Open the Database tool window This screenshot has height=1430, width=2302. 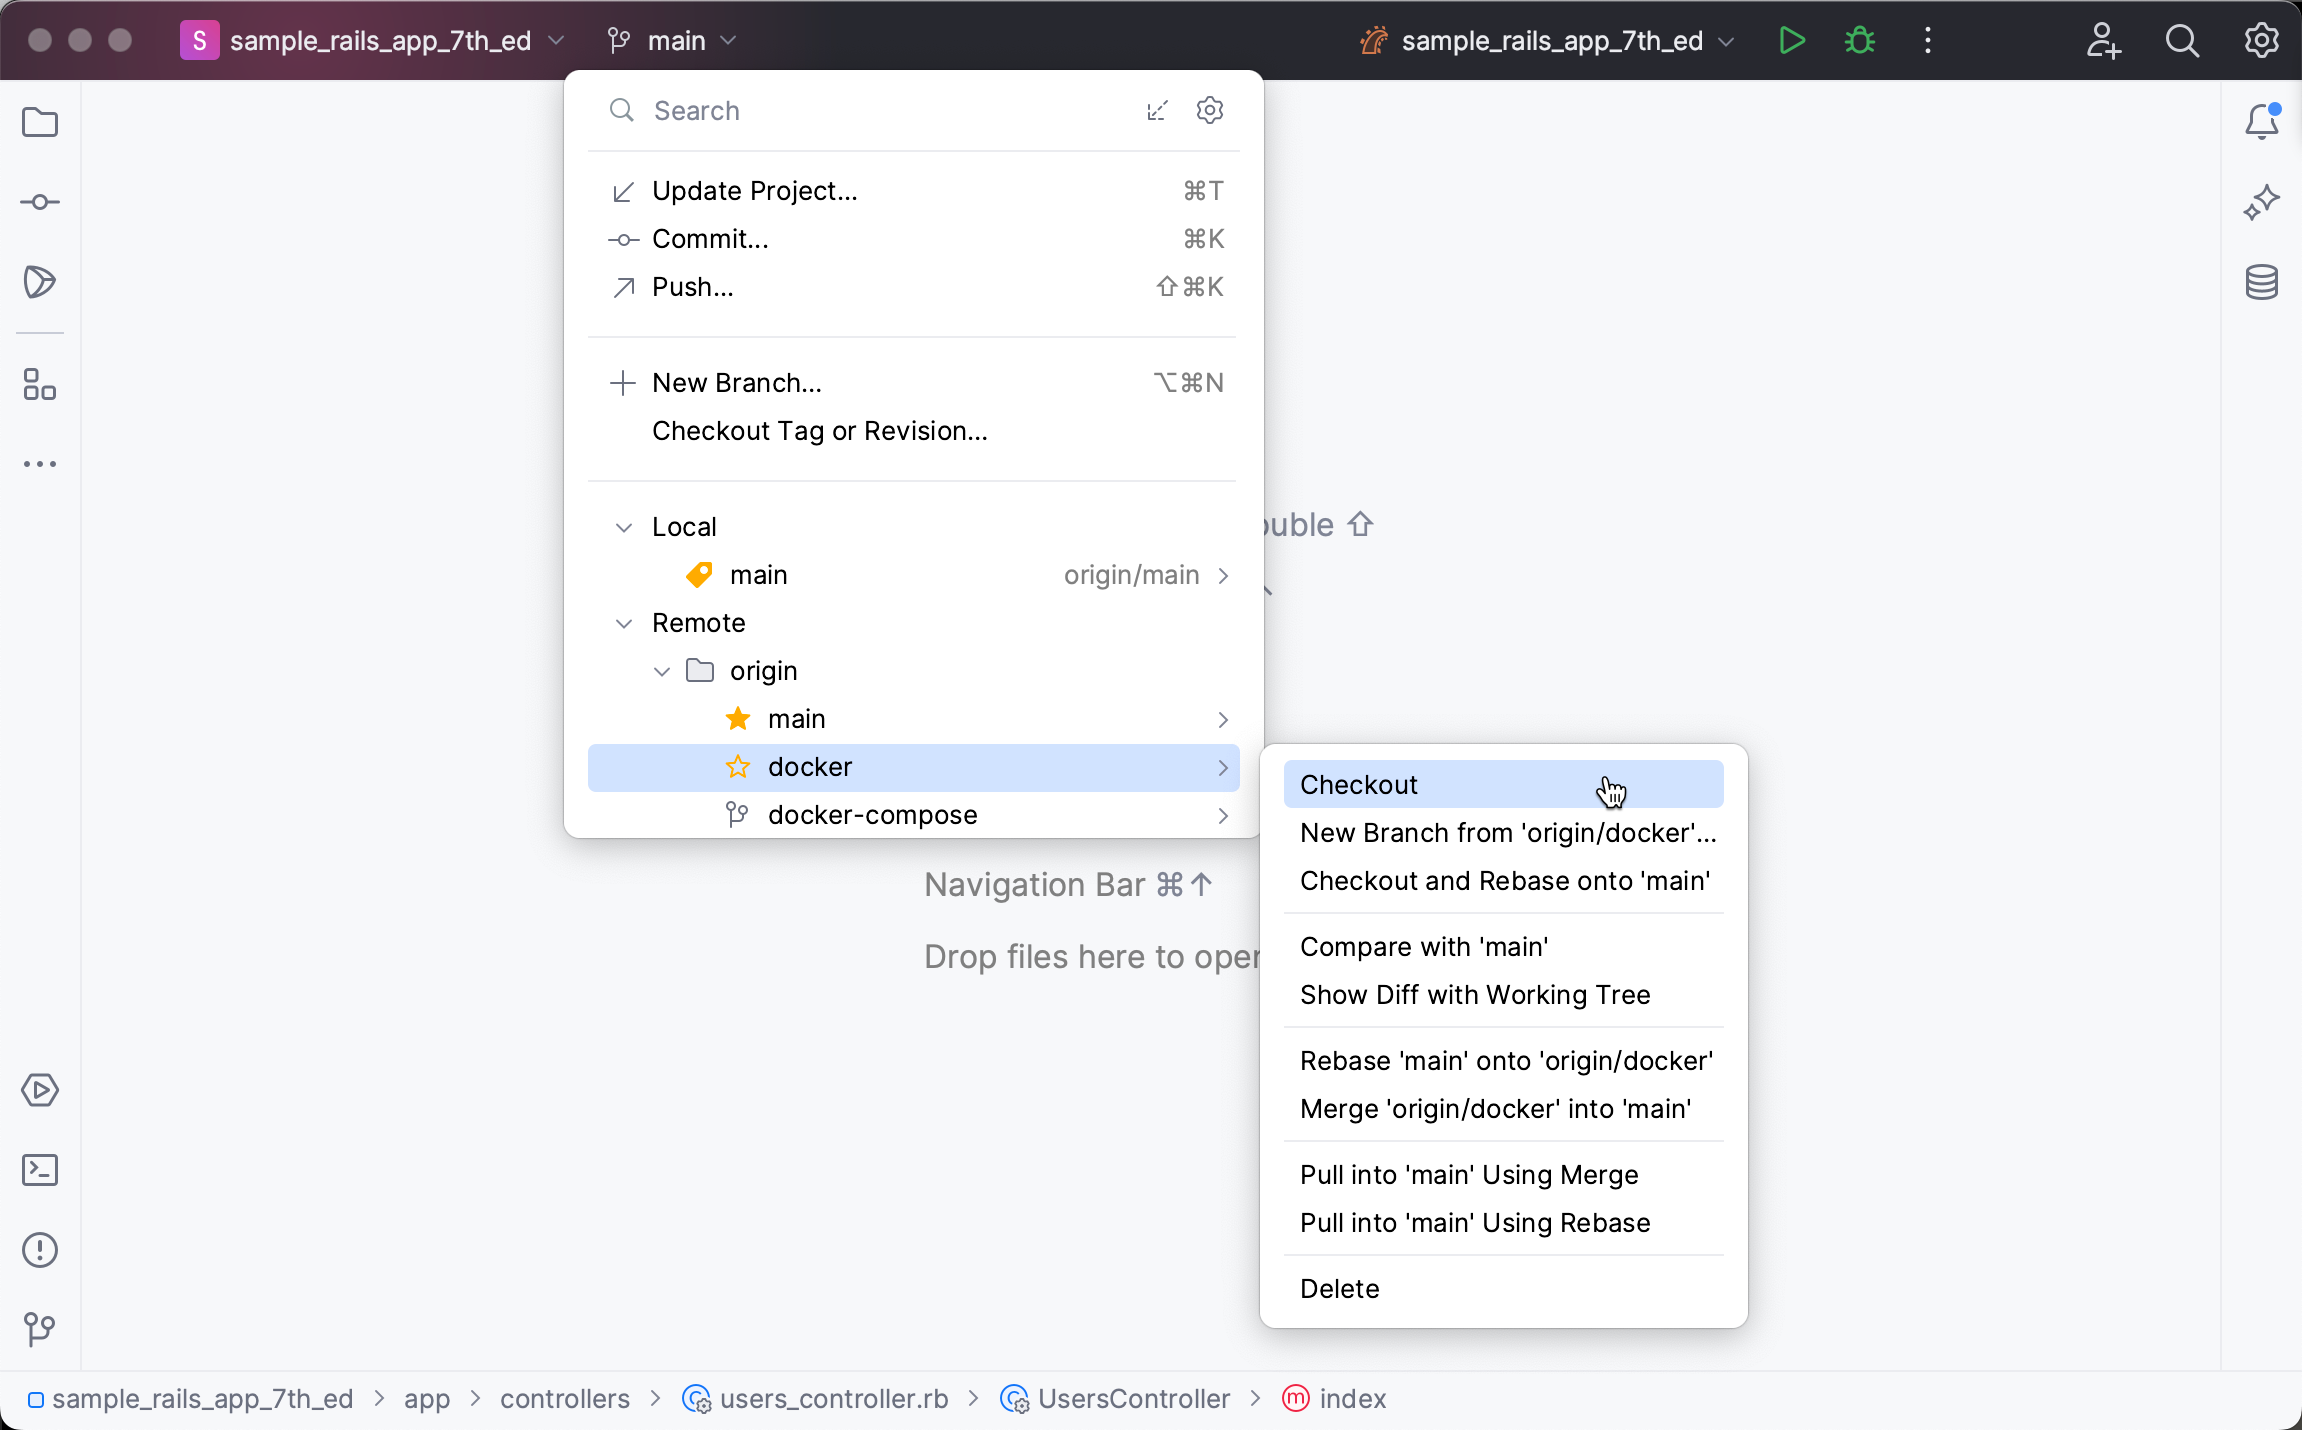click(2263, 281)
